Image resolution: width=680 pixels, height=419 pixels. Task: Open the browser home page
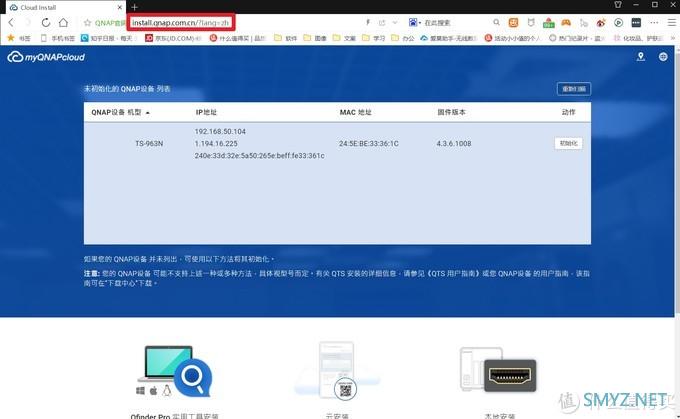63,23
